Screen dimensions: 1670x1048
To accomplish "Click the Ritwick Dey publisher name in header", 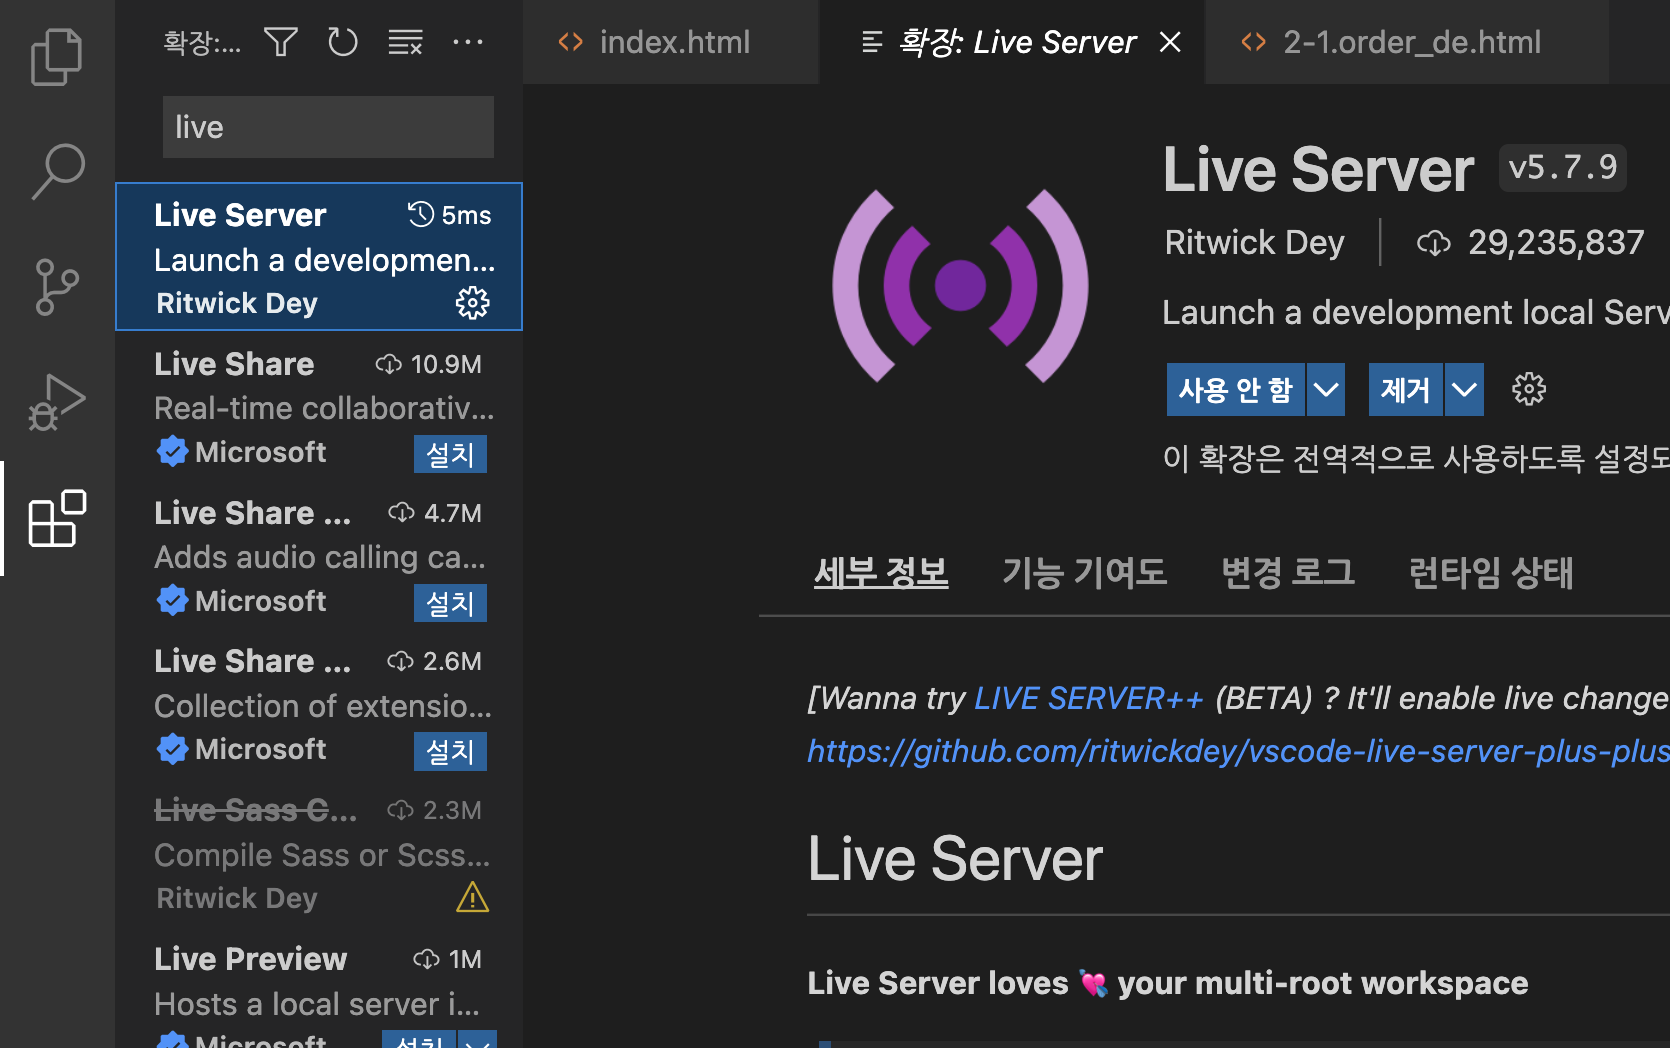I will click(x=1254, y=242).
